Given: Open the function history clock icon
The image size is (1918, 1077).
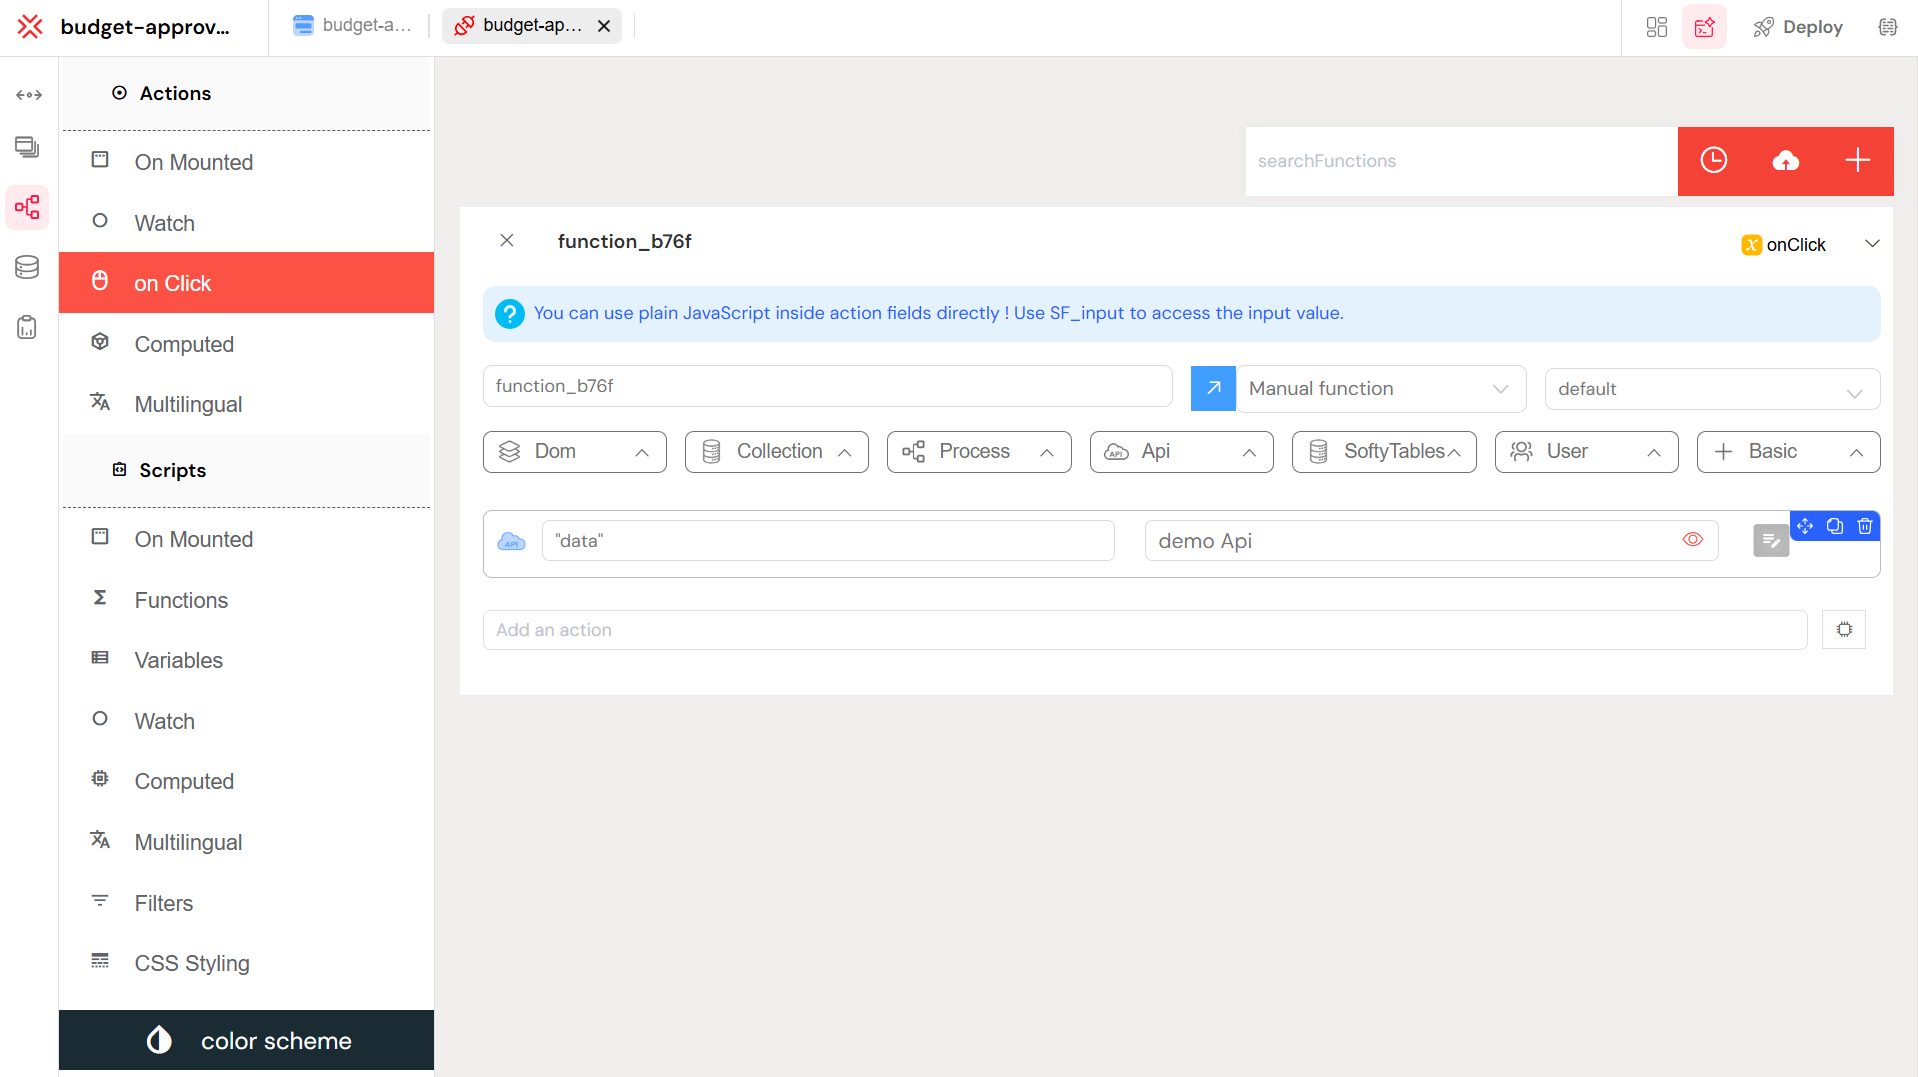Looking at the screenshot, I should click(1714, 160).
